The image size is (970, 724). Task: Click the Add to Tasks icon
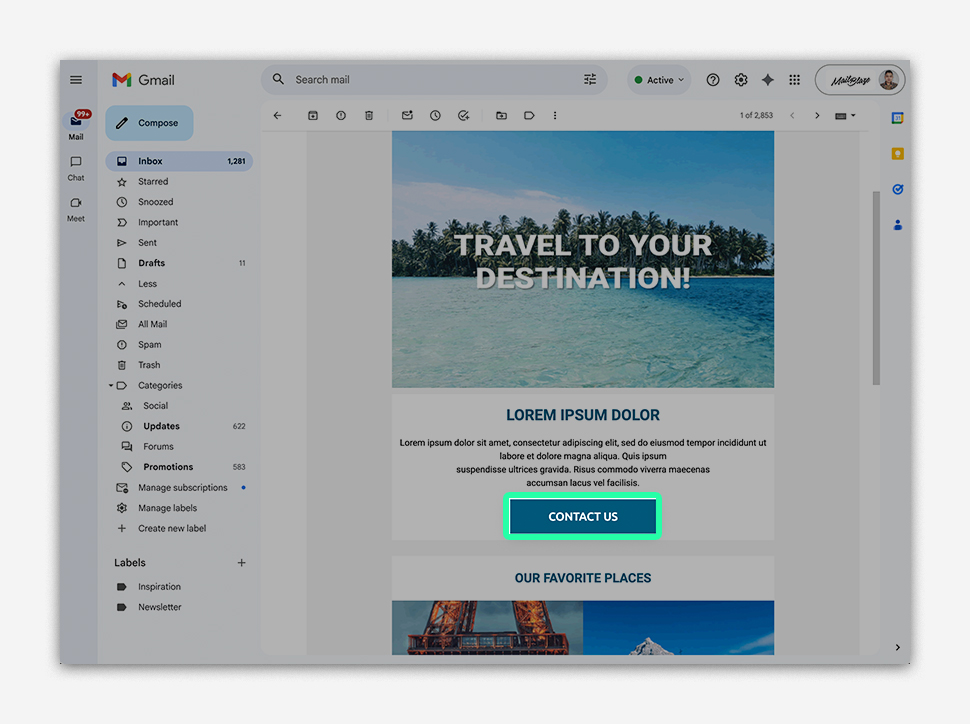(463, 116)
